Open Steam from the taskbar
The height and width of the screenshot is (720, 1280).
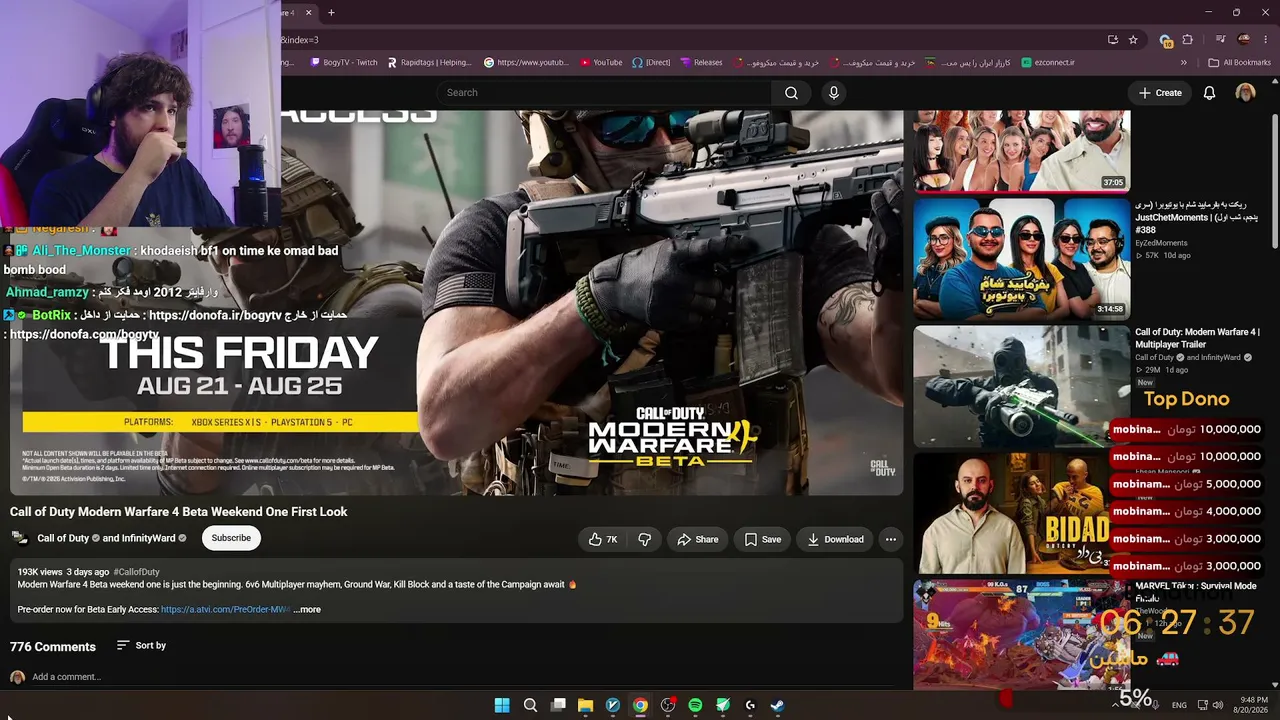(x=777, y=705)
